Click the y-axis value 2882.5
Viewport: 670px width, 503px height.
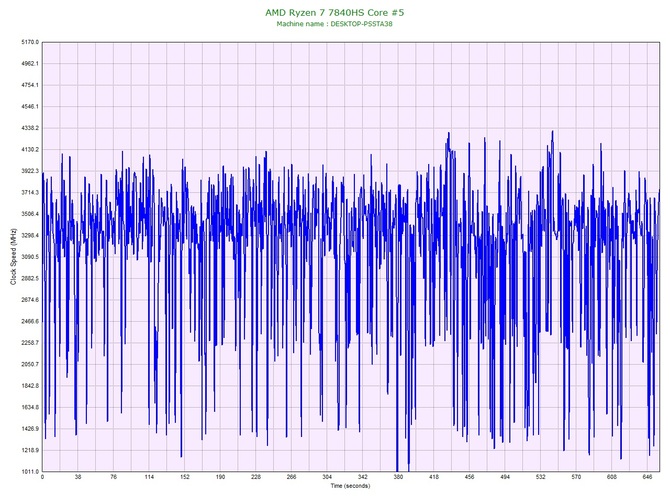(x=30, y=279)
